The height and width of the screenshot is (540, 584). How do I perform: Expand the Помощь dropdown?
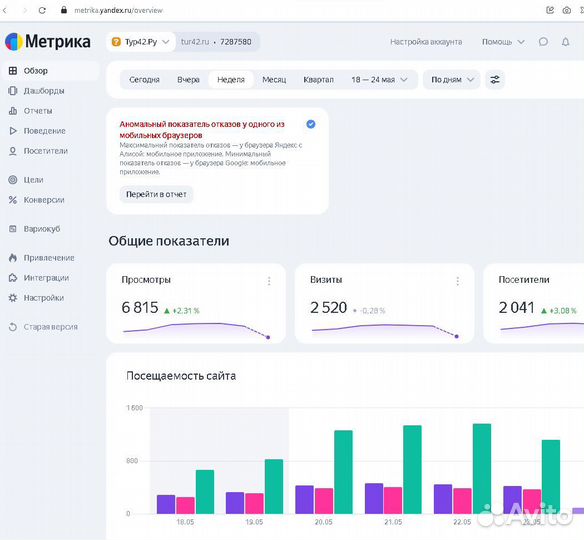point(503,42)
